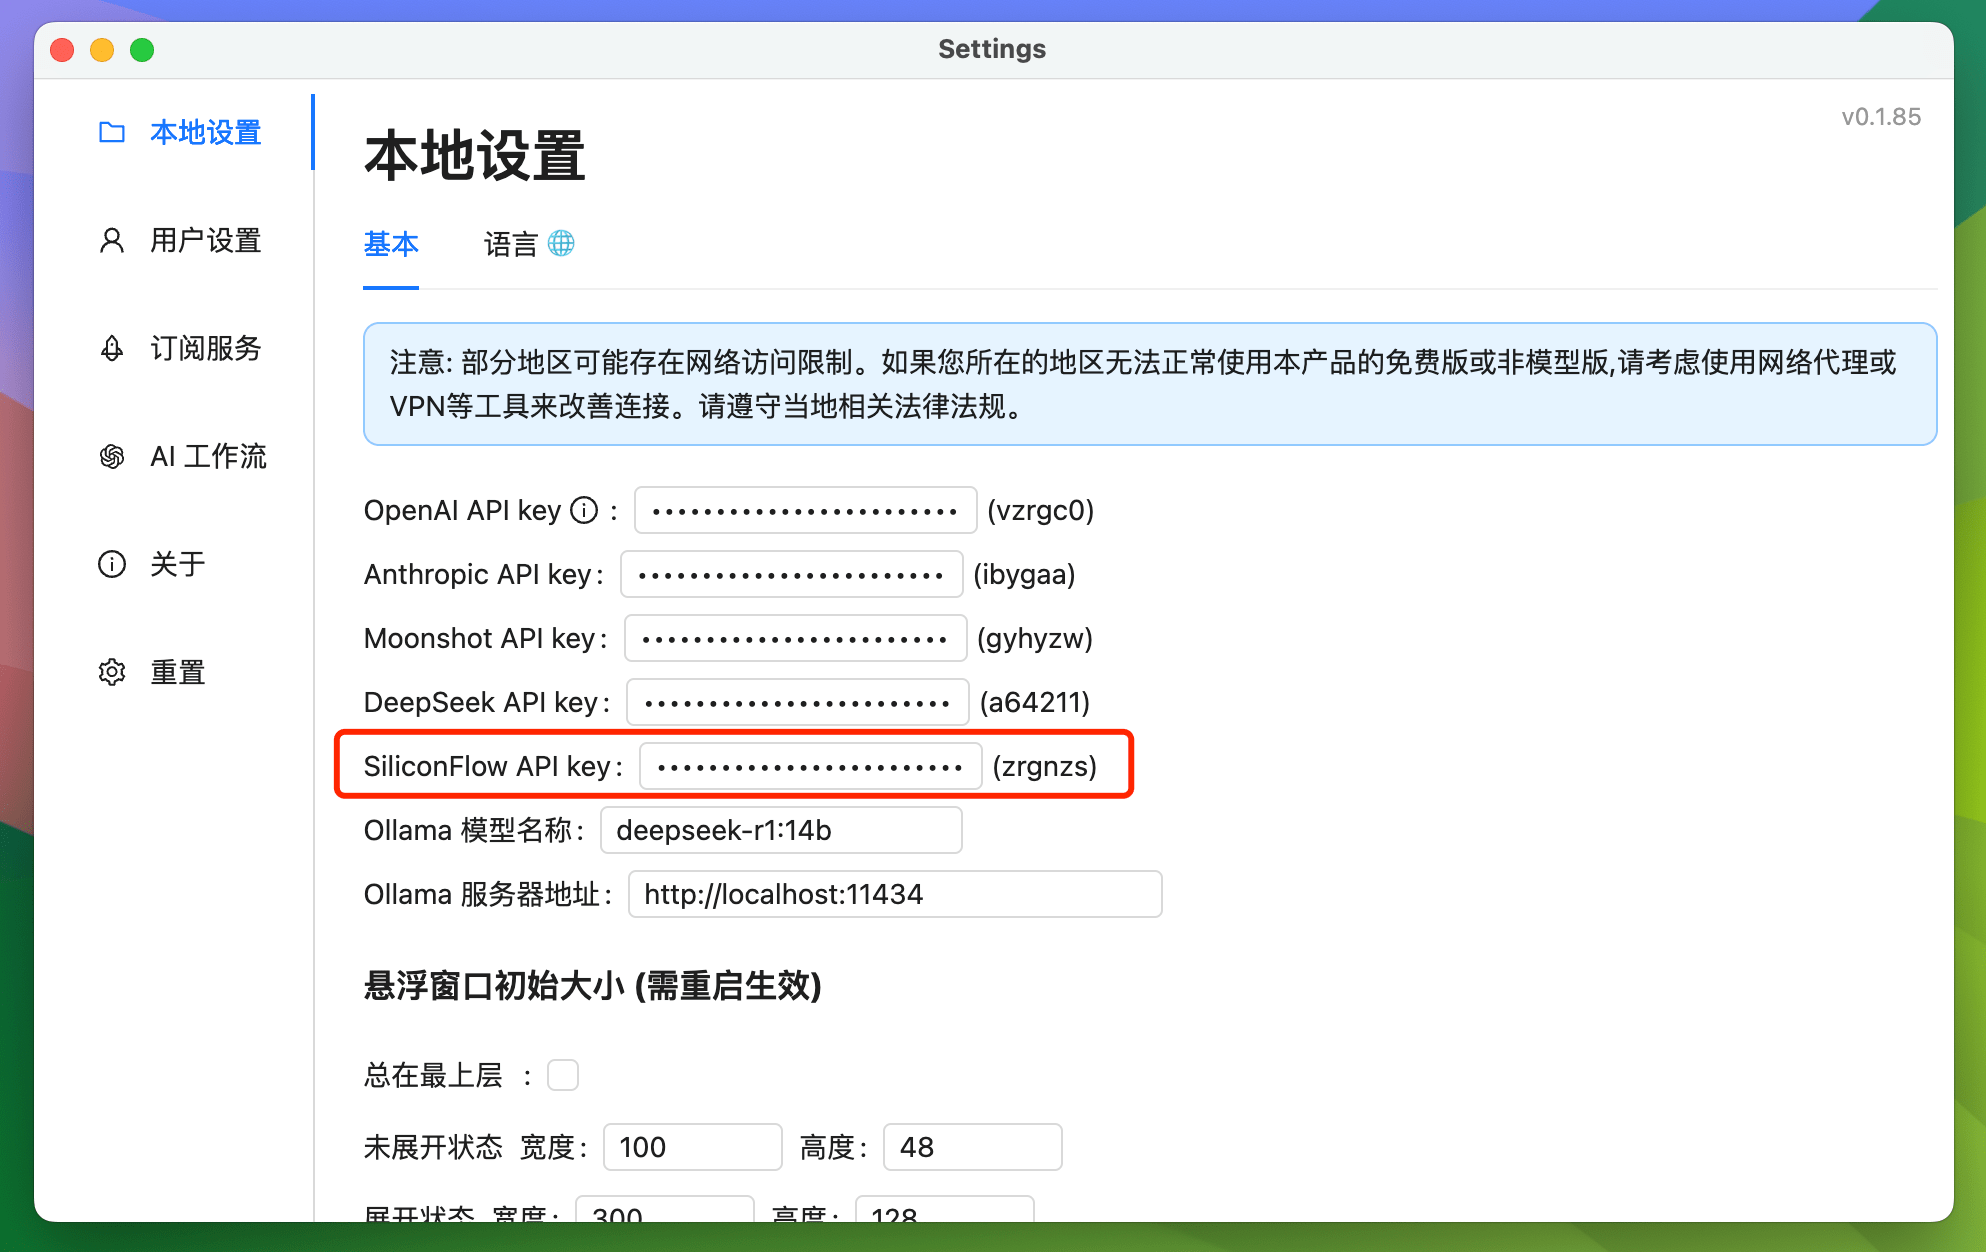Click the blue network notice box

pos(1150,384)
